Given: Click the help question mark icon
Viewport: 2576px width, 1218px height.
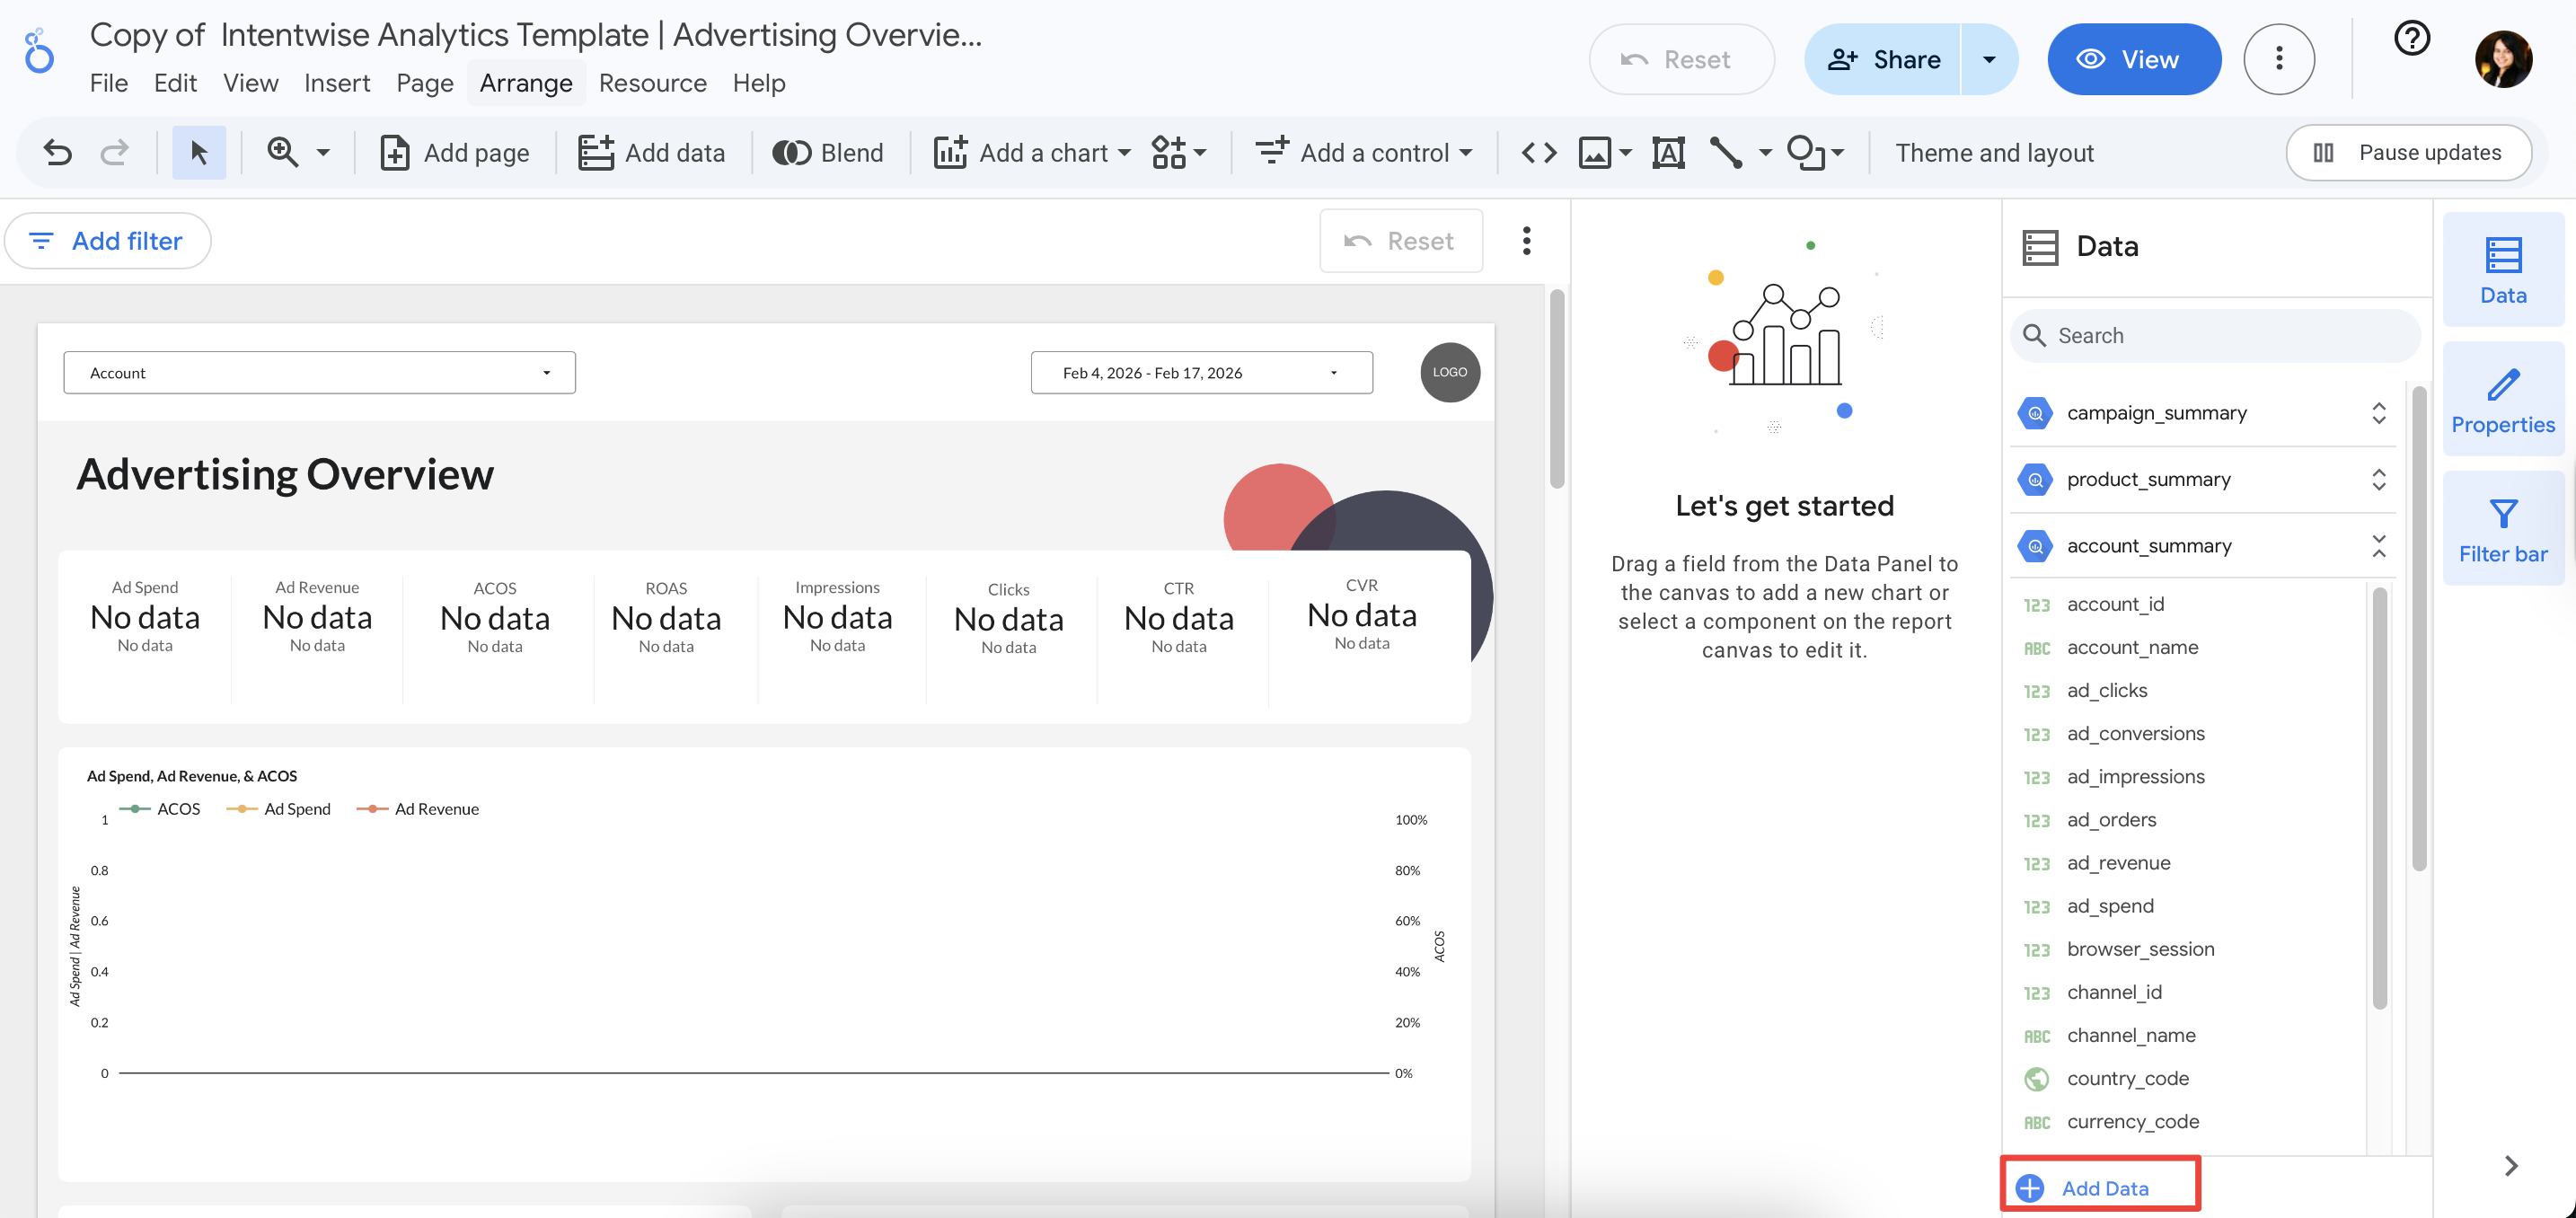Looking at the screenshot, I should click(x=2411, y=39).
